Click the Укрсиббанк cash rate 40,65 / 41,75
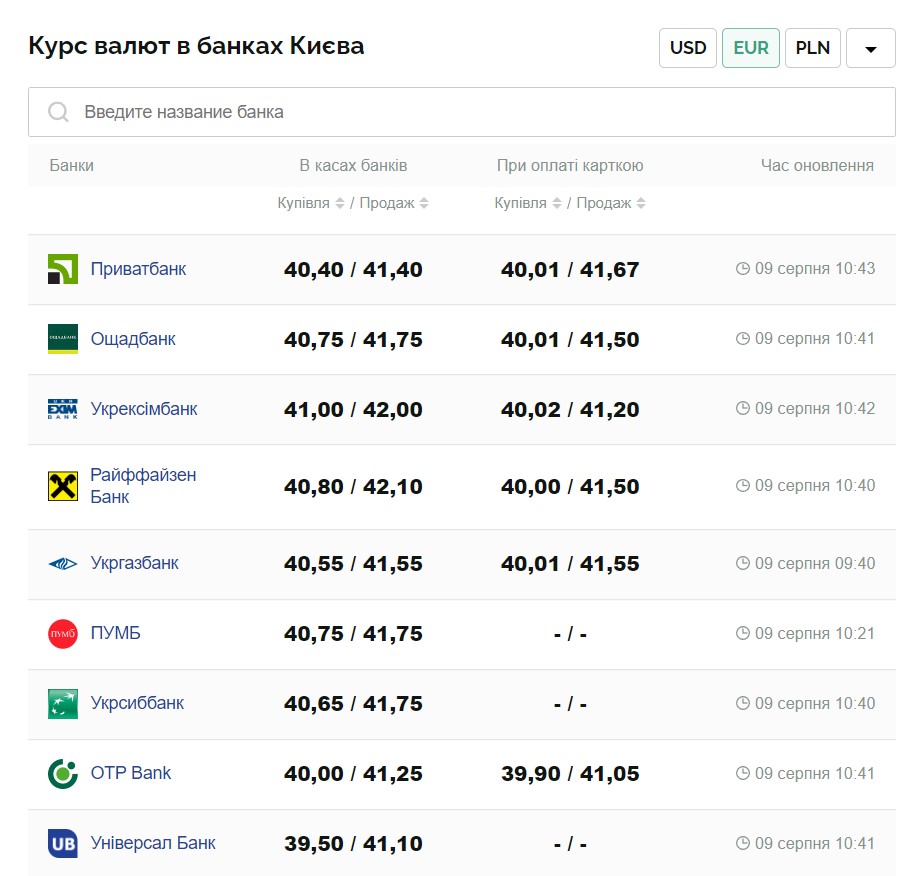 tap(353, 704)
